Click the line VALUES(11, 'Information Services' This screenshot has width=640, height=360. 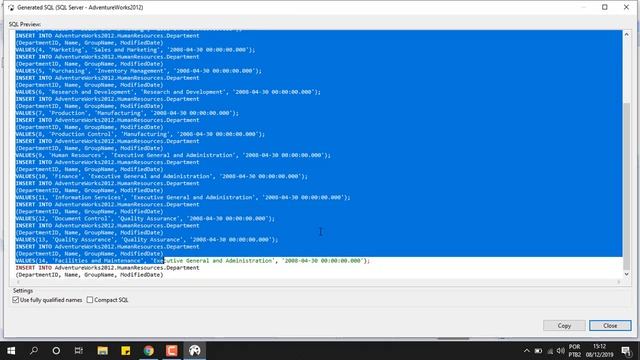click(x=183, y=198)
